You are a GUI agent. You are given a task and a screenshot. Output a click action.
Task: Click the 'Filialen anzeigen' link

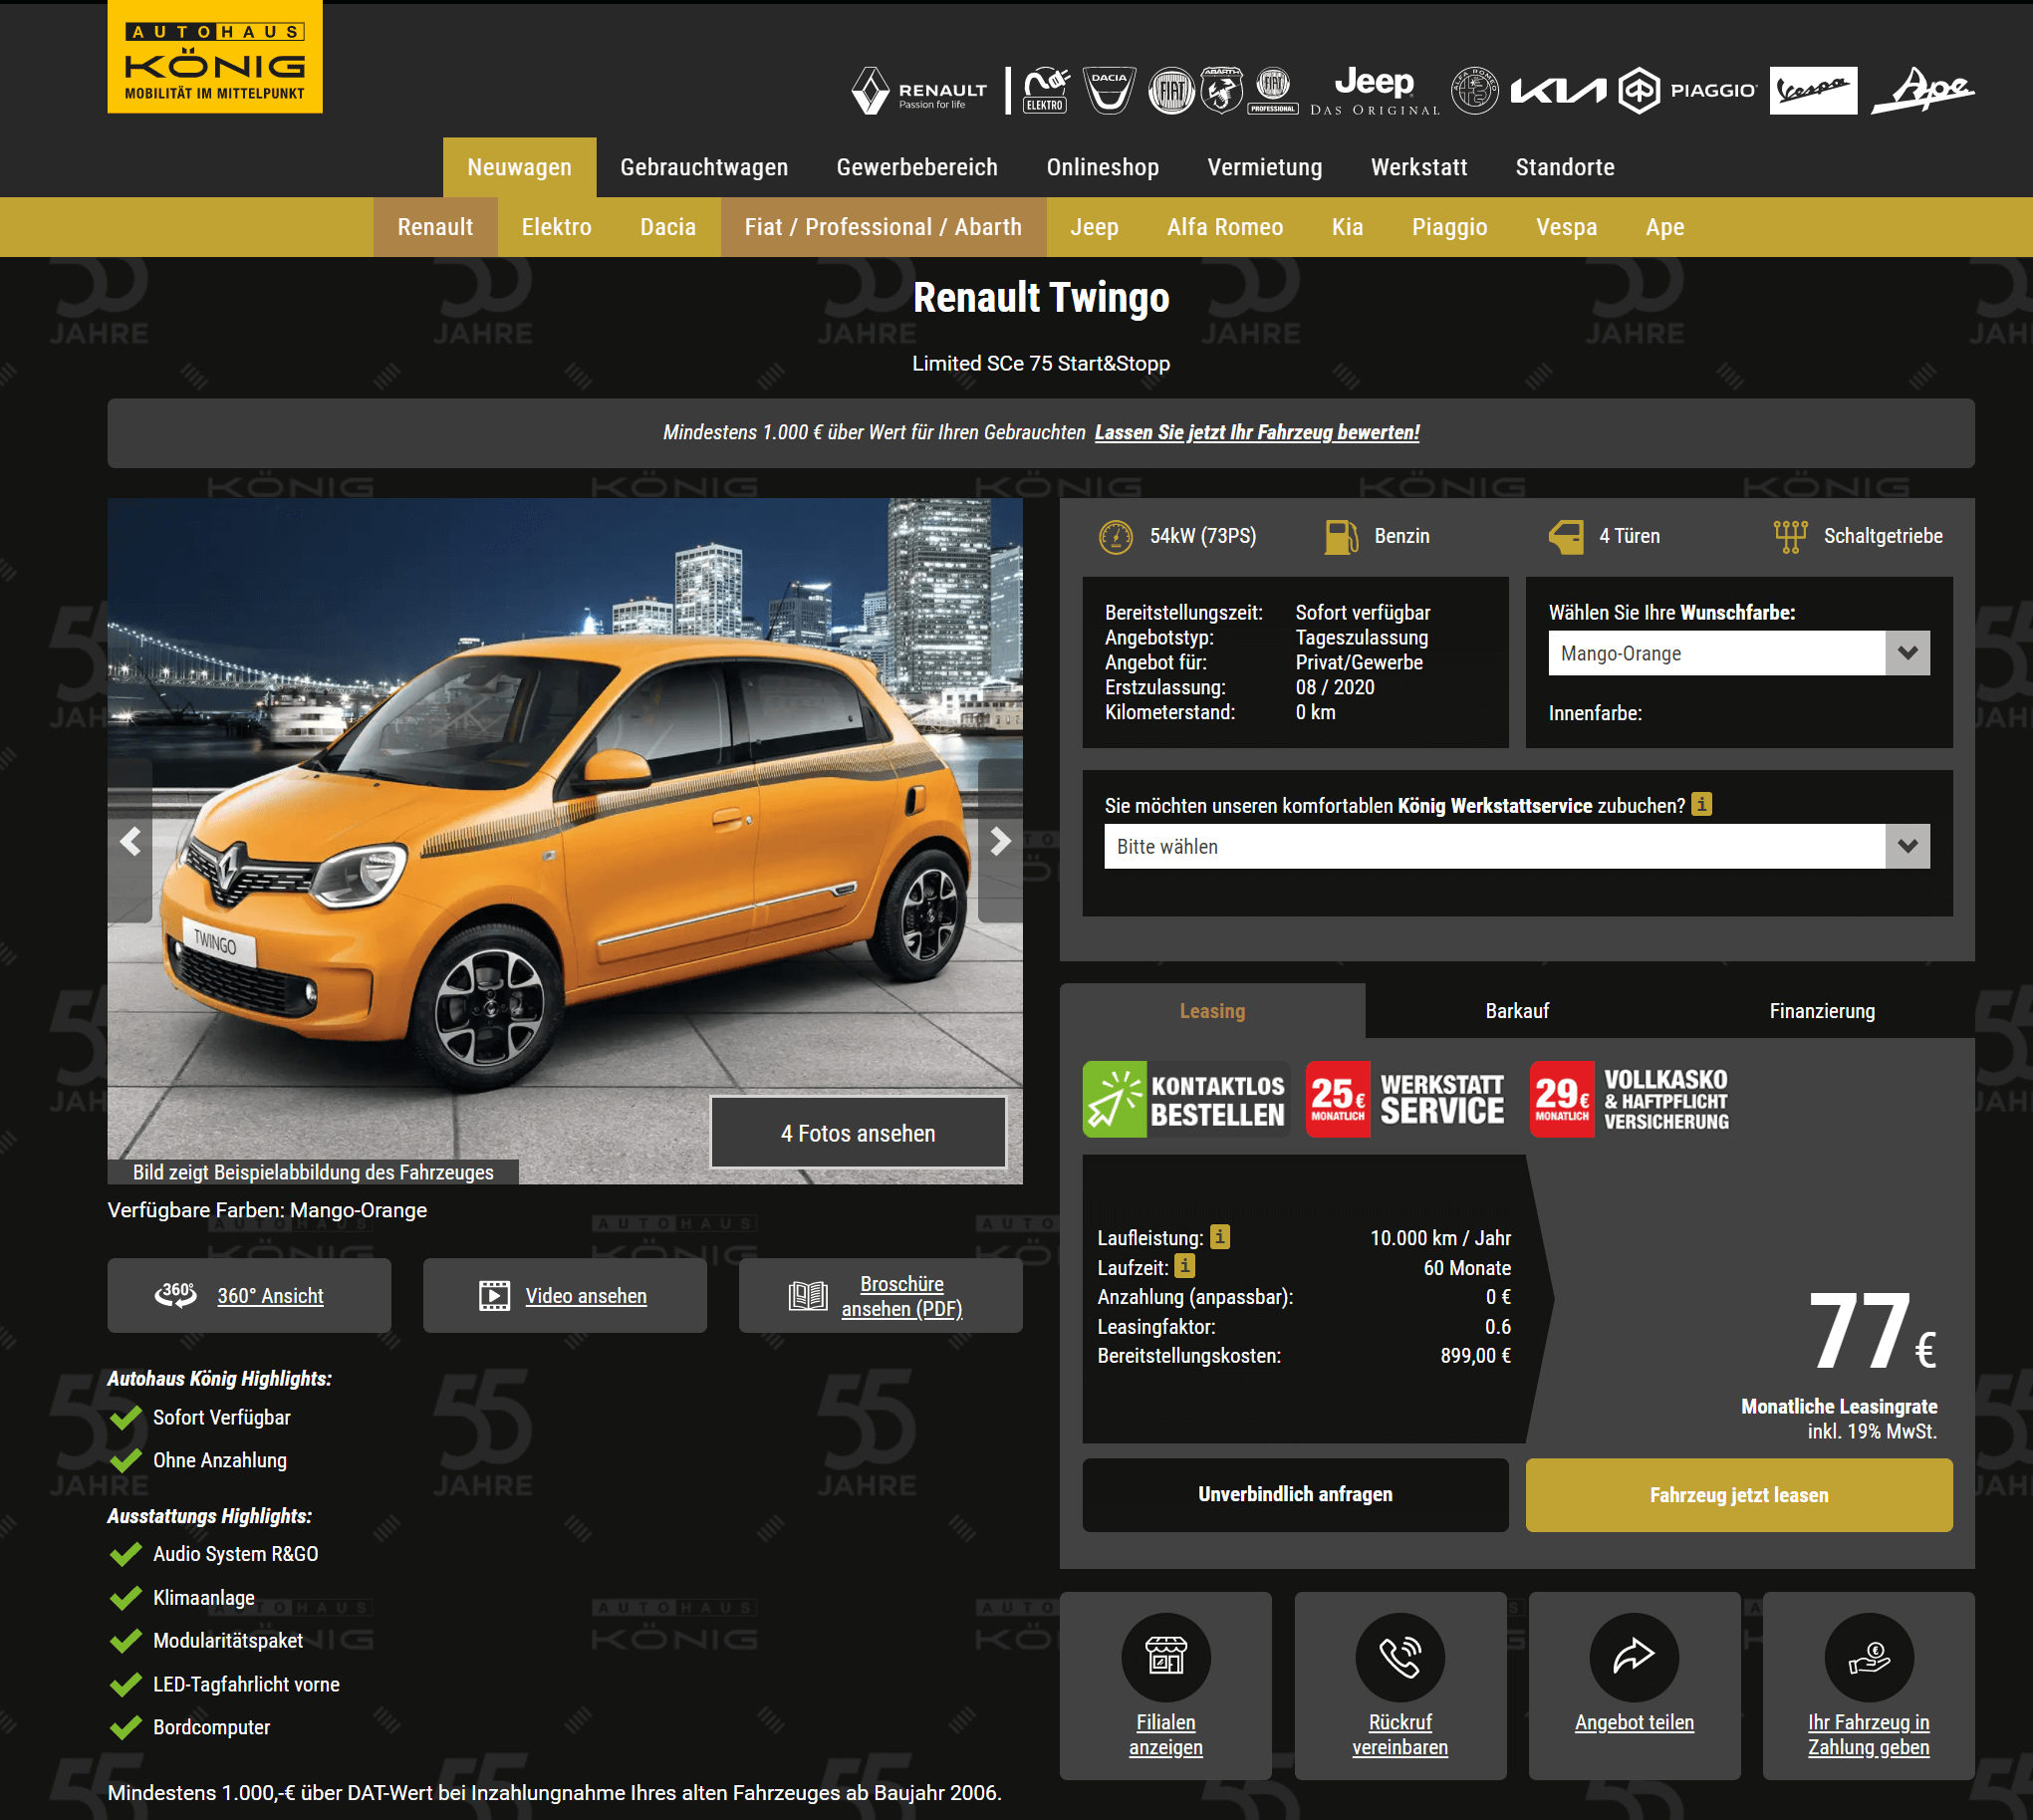point(1166,1735)
